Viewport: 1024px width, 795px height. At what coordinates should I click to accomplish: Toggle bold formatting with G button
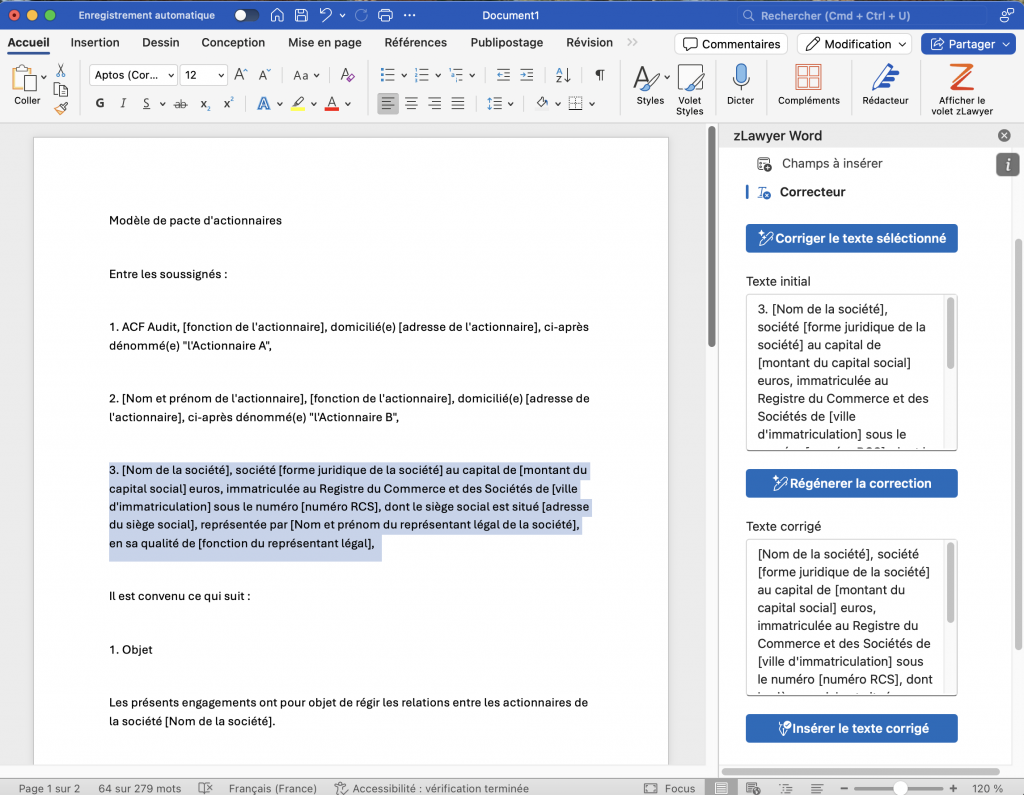pyautogui.click(x=100, y=103)
